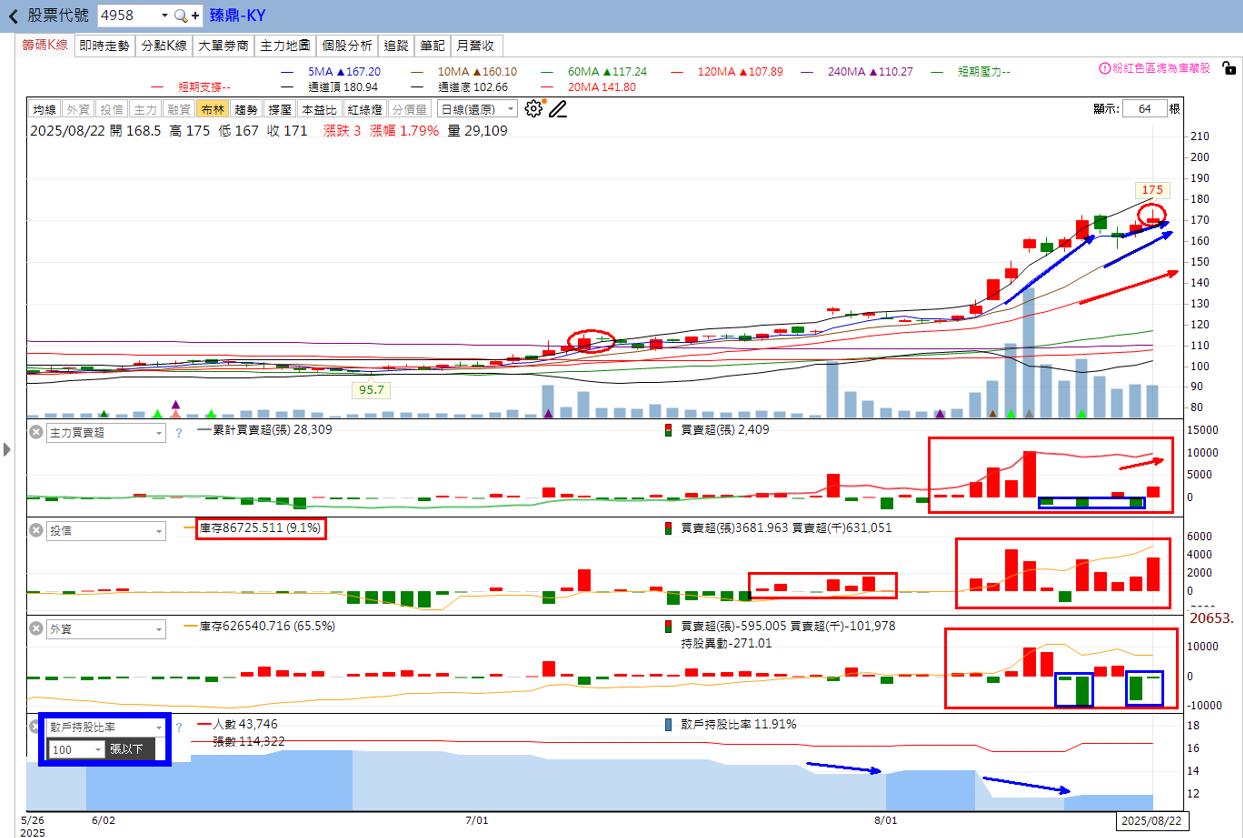This screenshot has width=1243, height=838.
Task: Click the help question mark beside 主力買賣超
Action: (x=179, y=433)
